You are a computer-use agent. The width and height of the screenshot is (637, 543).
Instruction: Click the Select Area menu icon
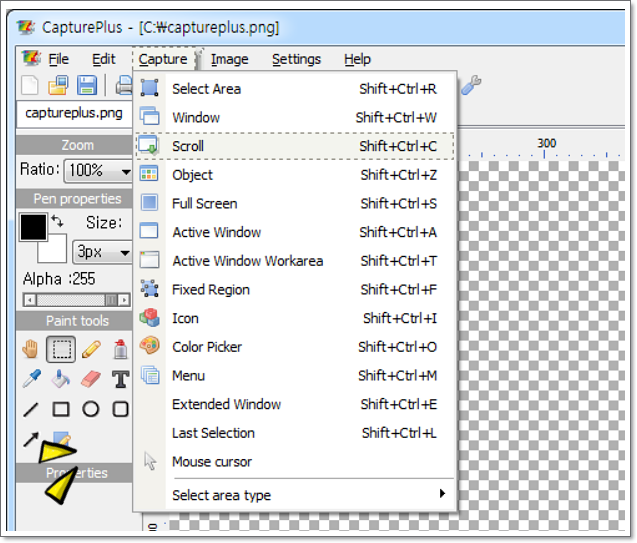click(x=150, y=88)
